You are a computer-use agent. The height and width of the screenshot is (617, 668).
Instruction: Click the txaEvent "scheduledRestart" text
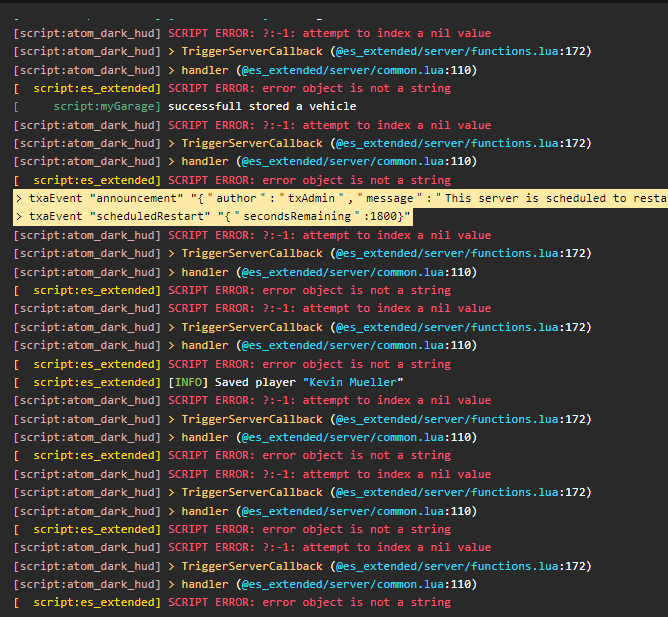click(x=120, y=216)
